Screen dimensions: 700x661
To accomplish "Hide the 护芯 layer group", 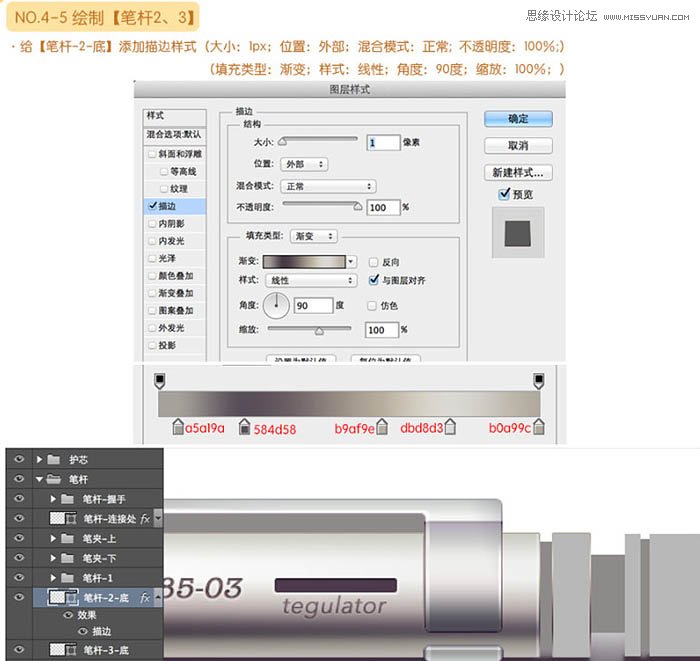I will (x=19, y=459).
